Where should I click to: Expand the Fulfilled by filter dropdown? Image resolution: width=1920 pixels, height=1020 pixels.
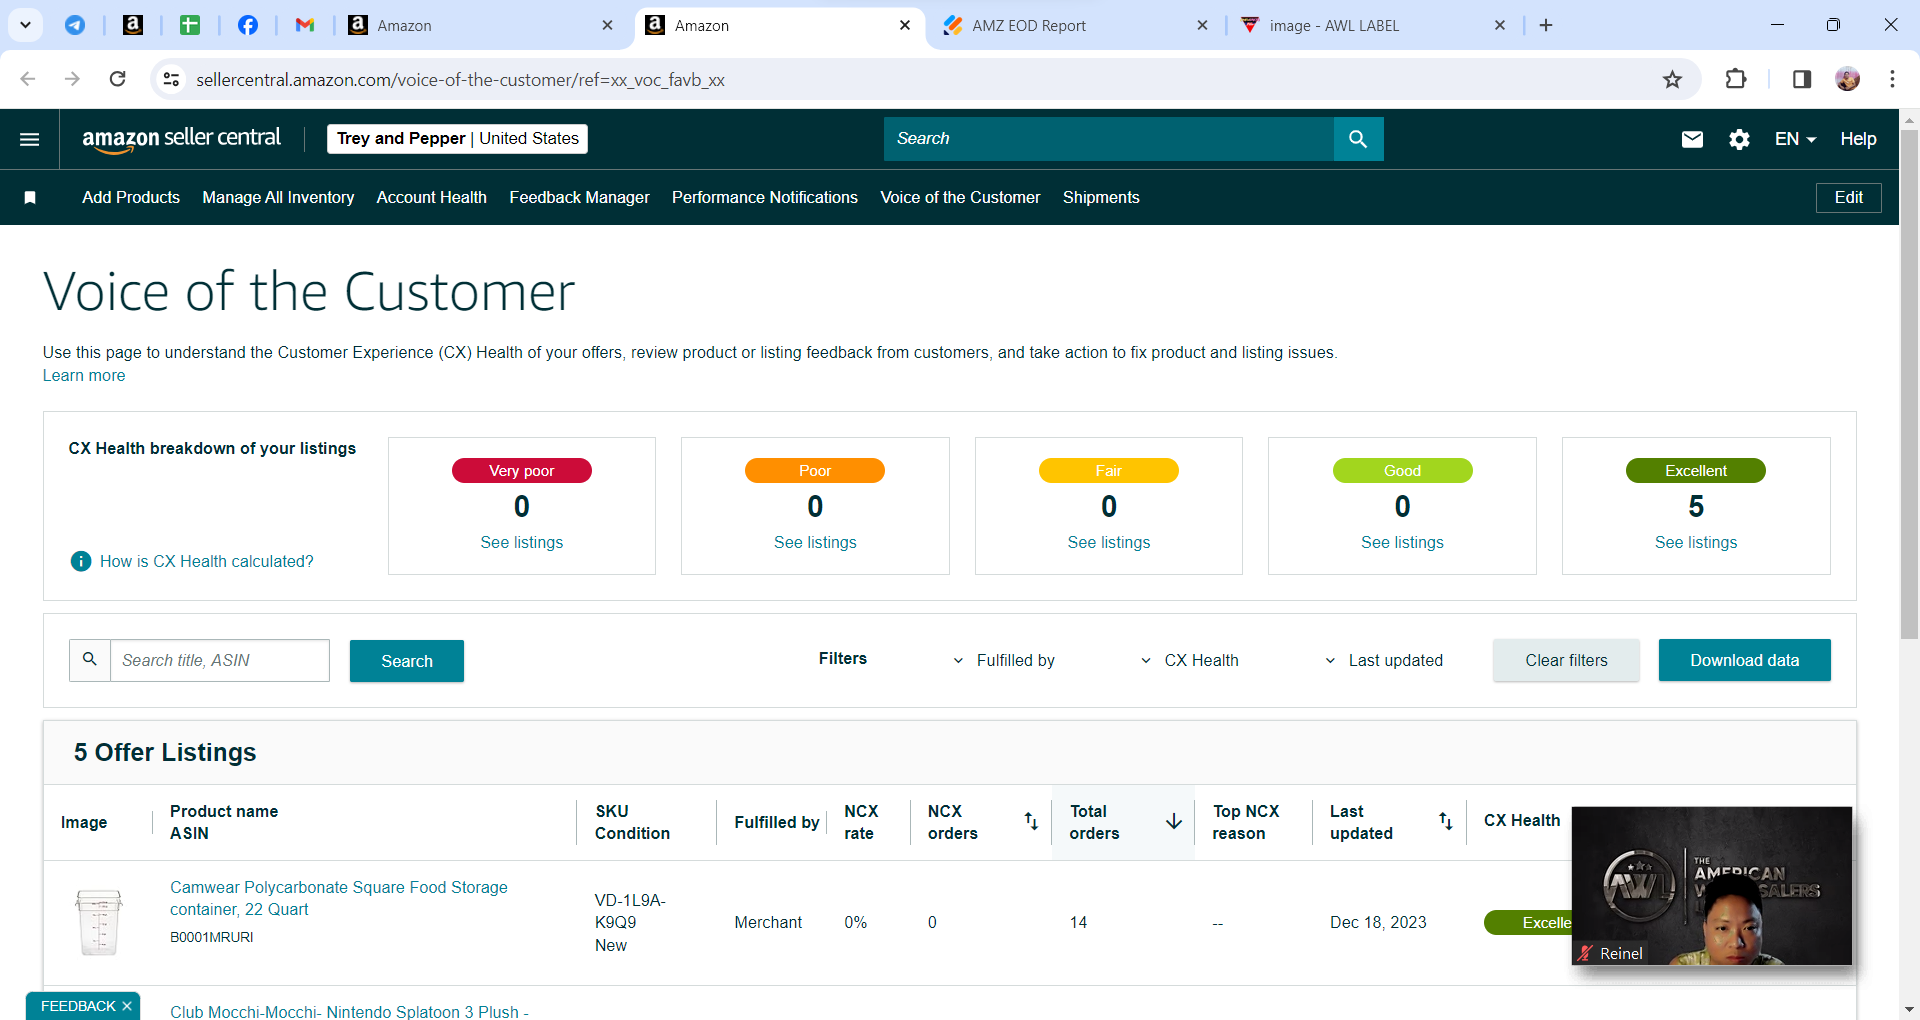point(1003,661)
